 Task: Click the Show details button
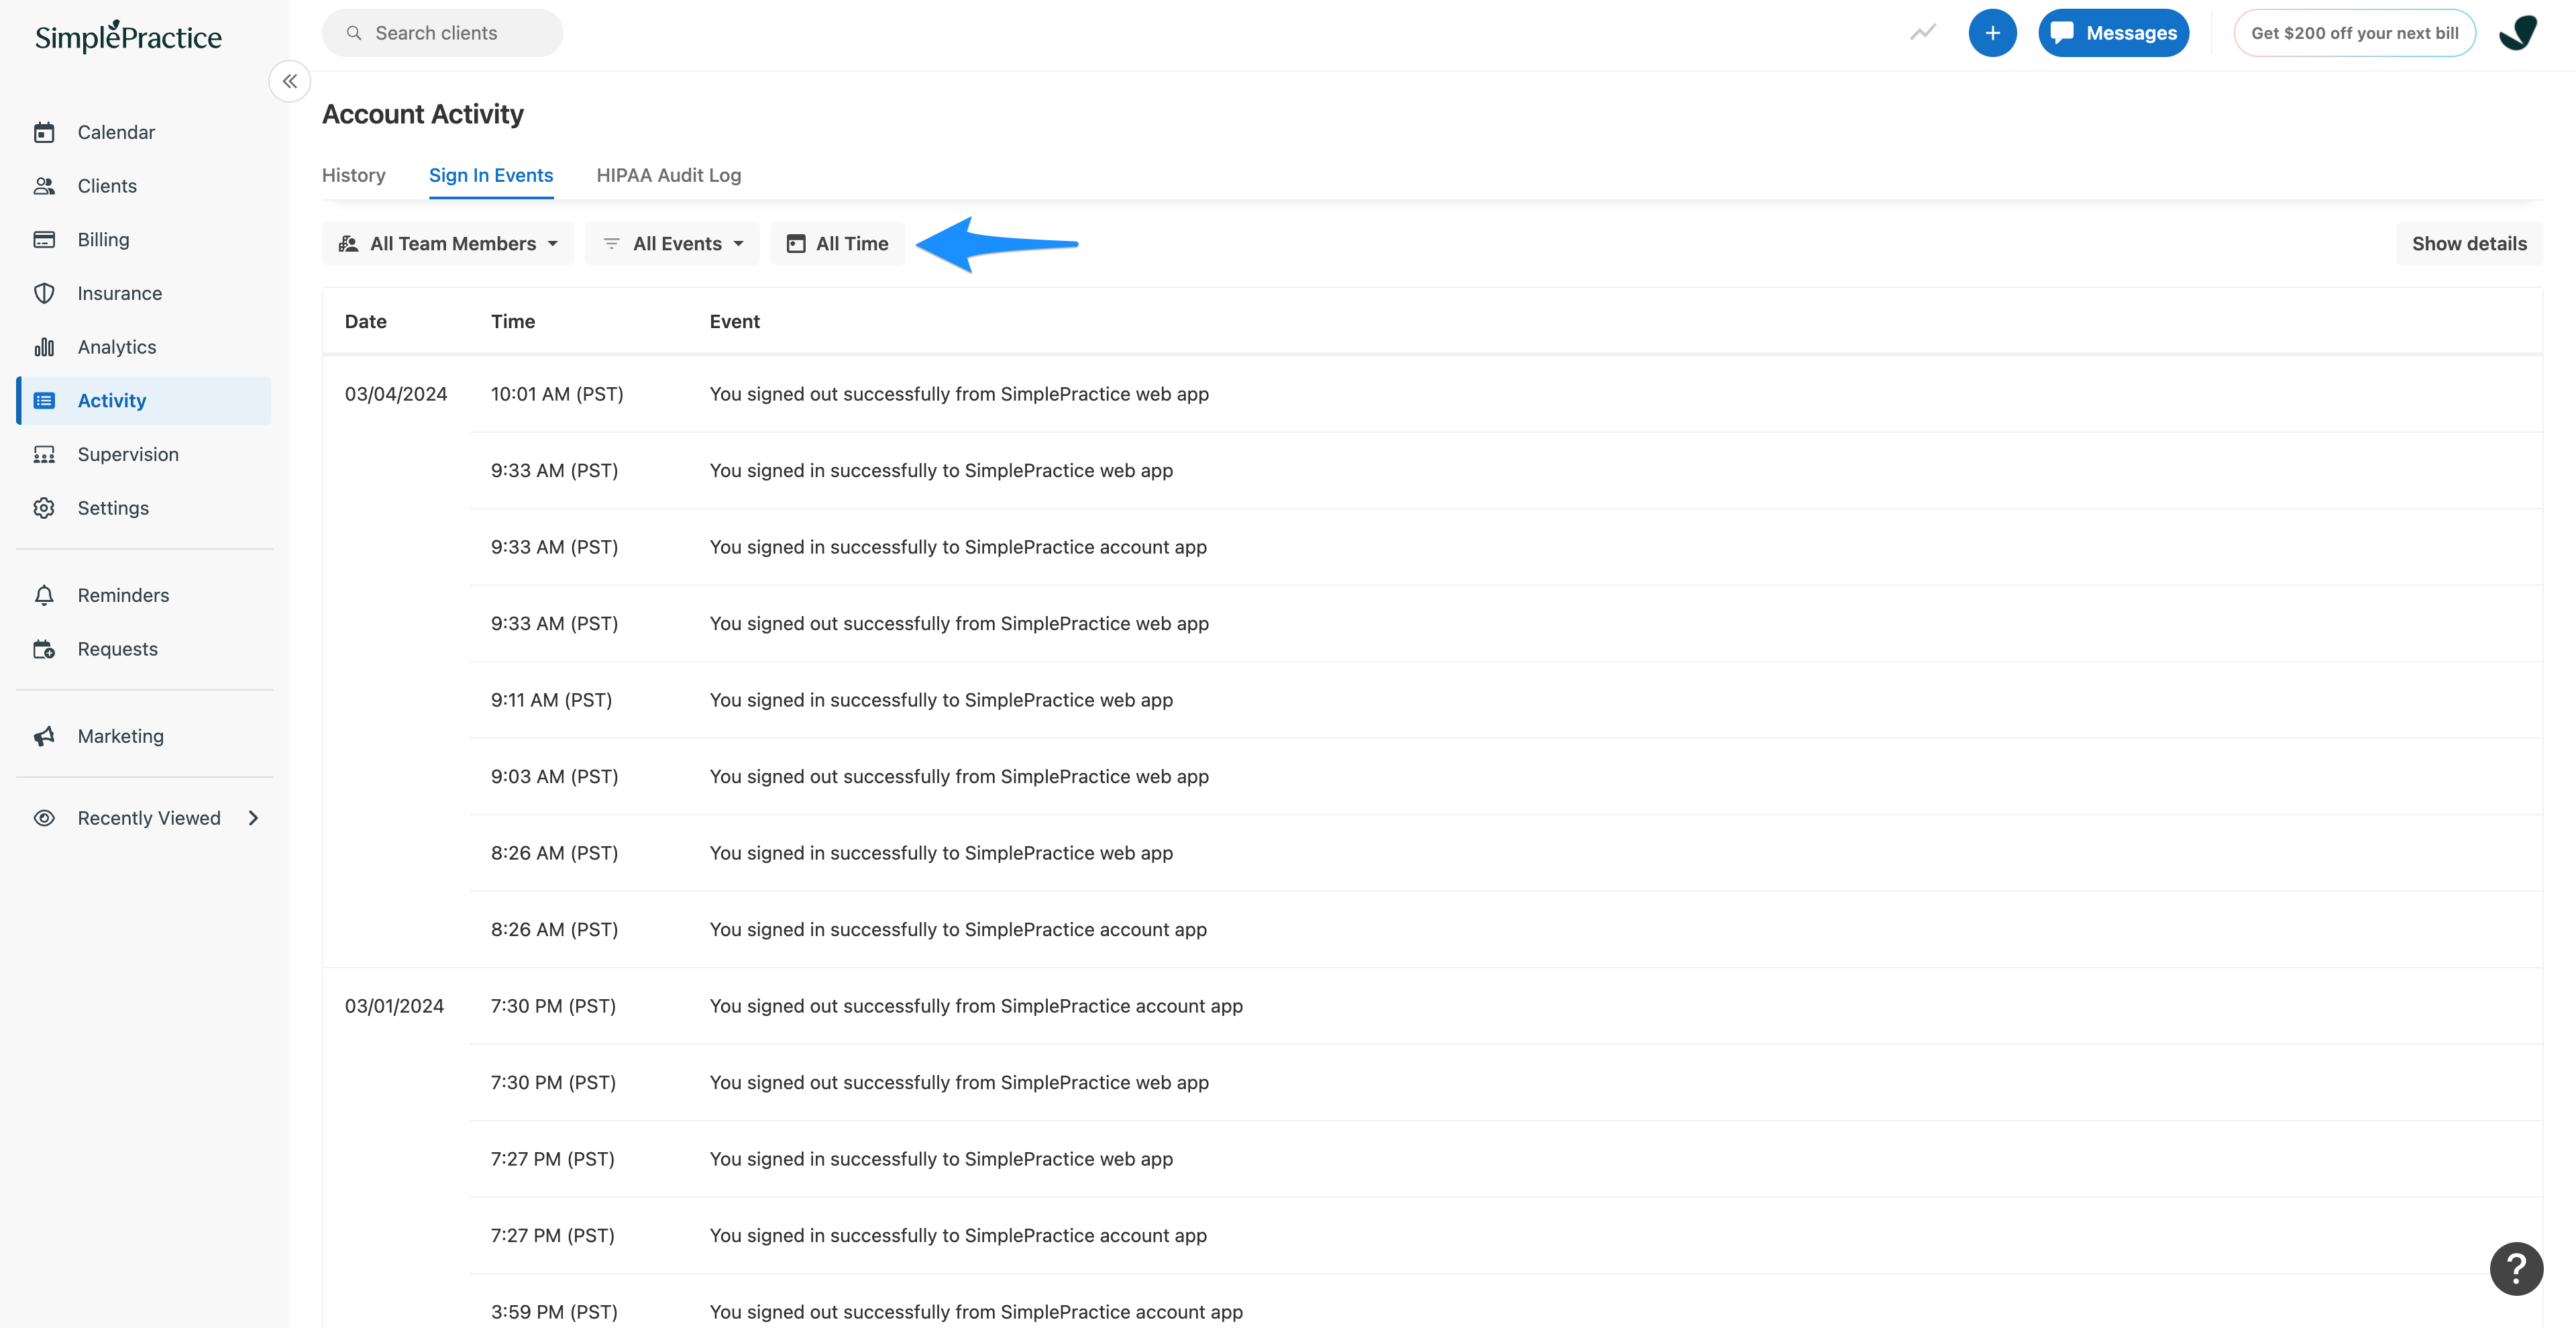pos(2469,244)
